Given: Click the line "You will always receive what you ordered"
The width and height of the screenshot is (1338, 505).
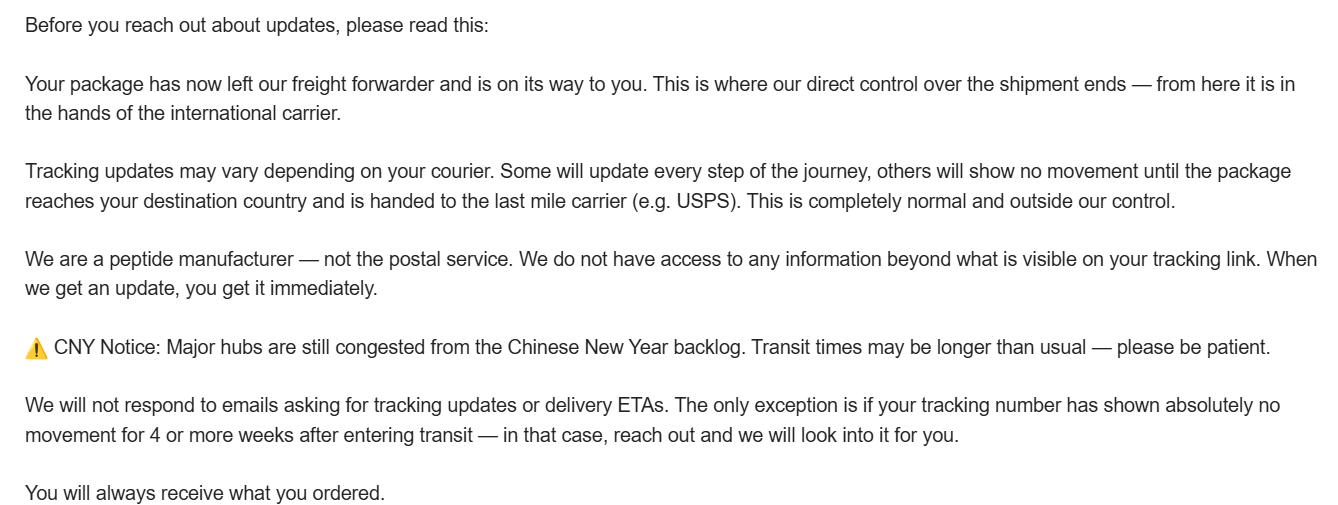Looking at the screenshot, I should pos(204,494).
